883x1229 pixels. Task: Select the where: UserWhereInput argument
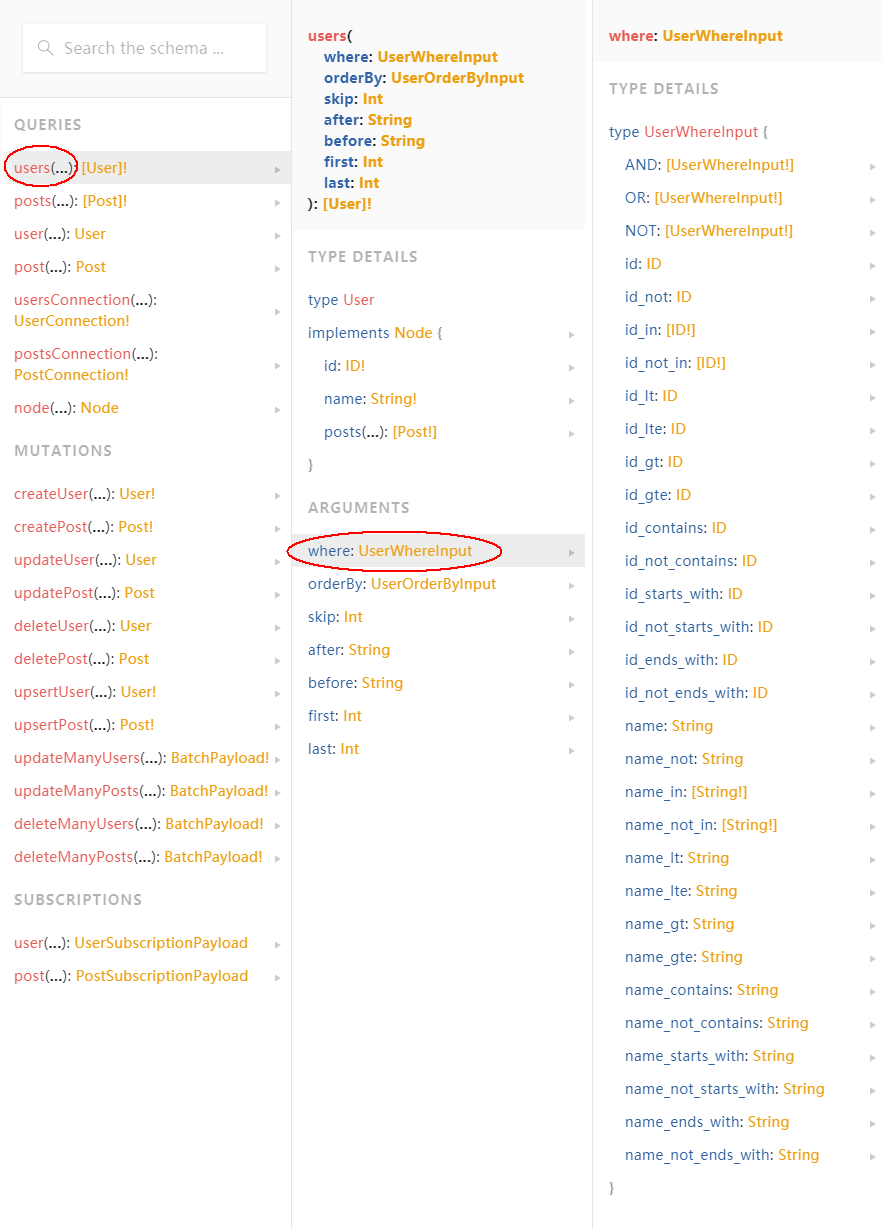click(x=395, y=551)
